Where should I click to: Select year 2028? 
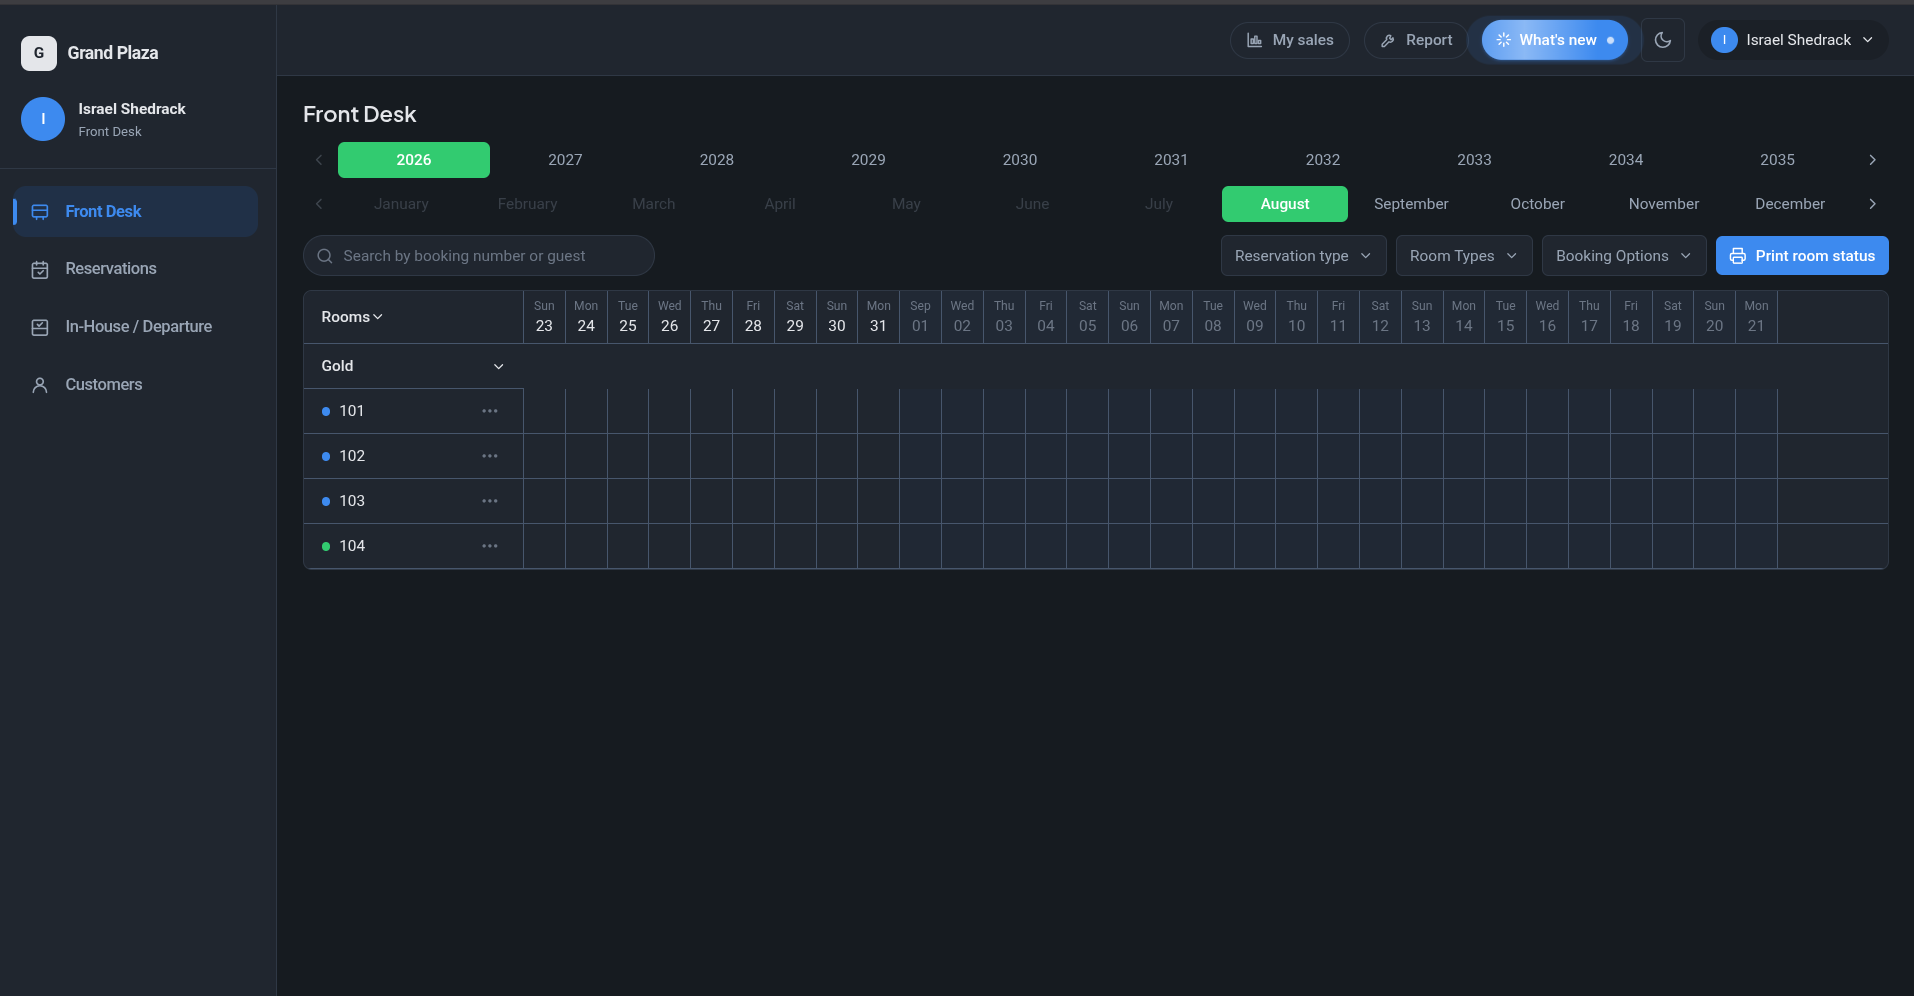(717, 160)
